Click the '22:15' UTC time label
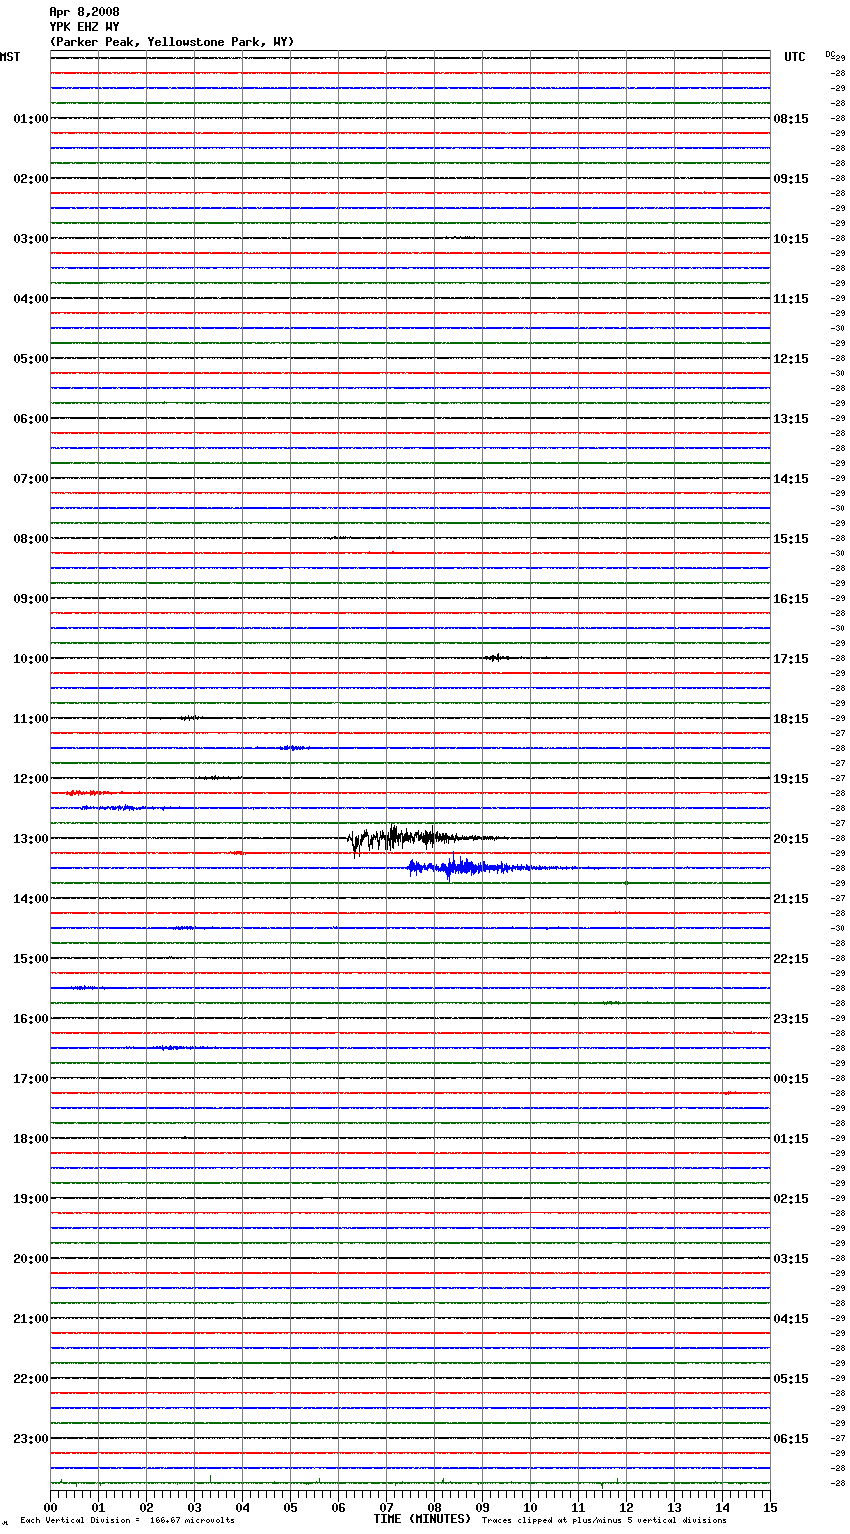The image size is (850, 1534). click(791, 959)
